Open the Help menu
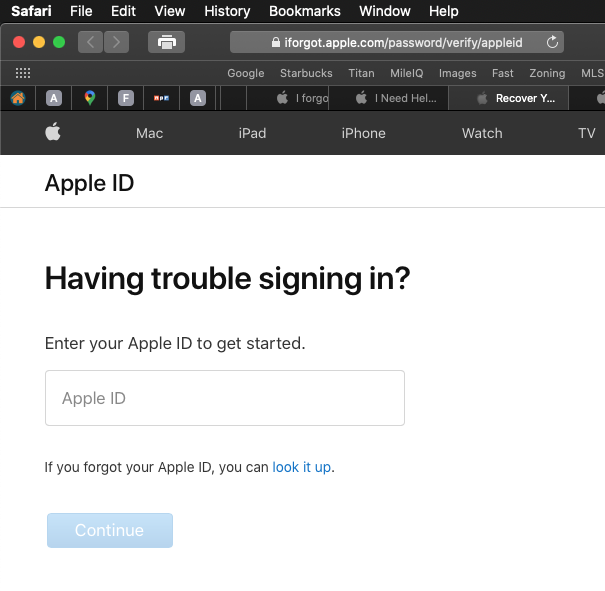 click(x=444, y=11)
